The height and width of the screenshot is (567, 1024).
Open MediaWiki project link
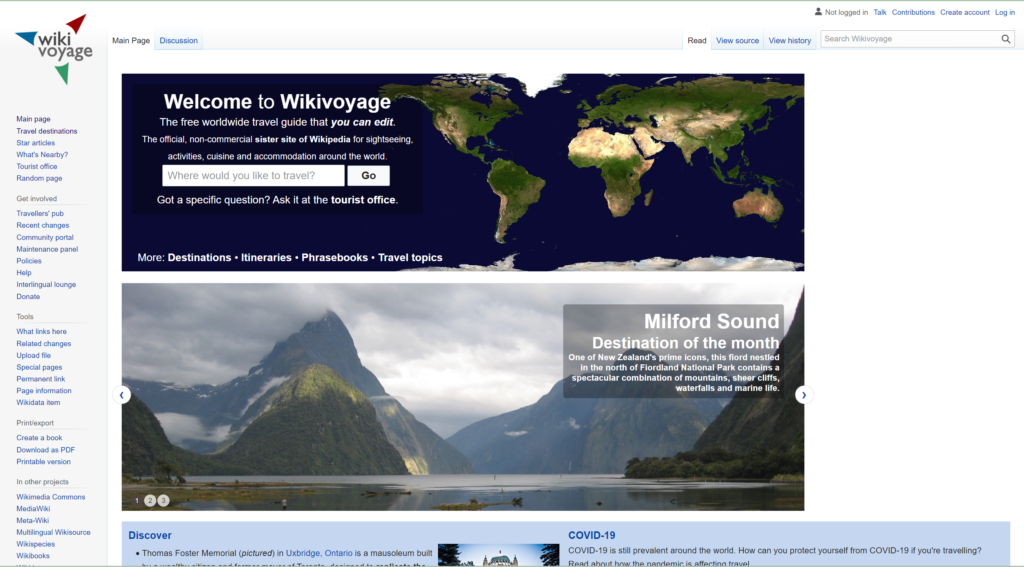click(33, 509)
